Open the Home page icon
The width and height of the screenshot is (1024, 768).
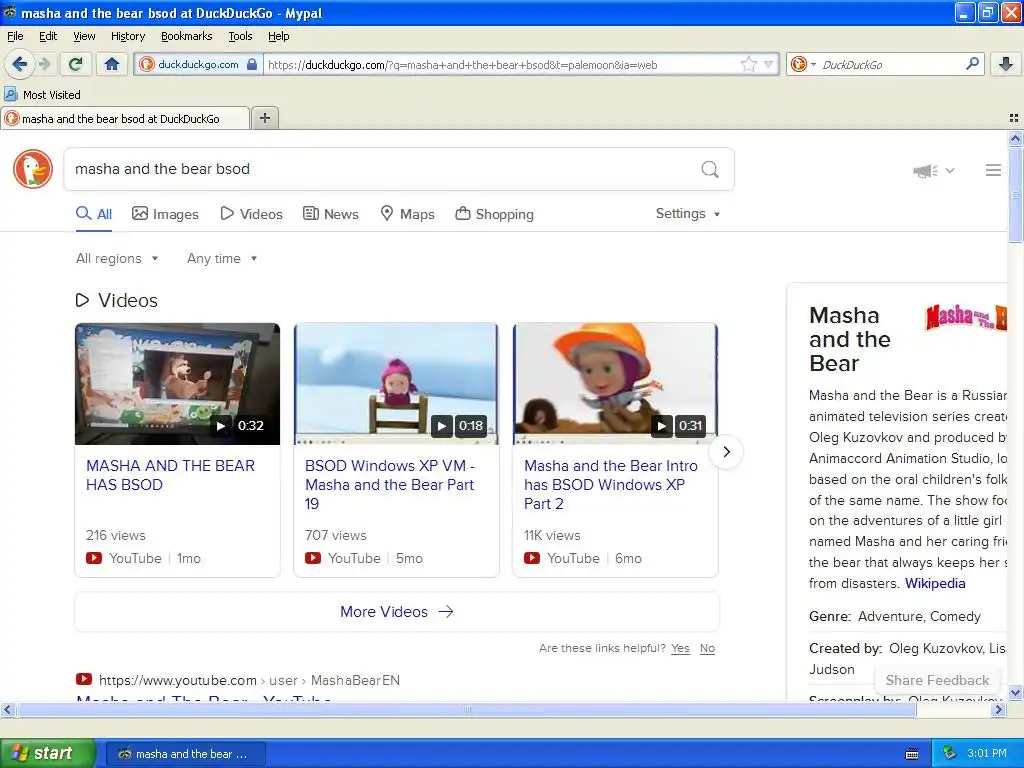pos(112,64)
